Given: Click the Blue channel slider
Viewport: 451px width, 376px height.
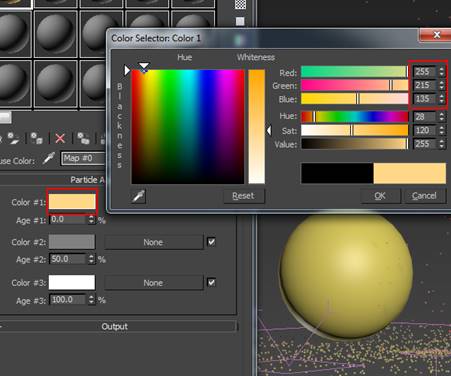Looking at the screenshot, I should point(355,99).
